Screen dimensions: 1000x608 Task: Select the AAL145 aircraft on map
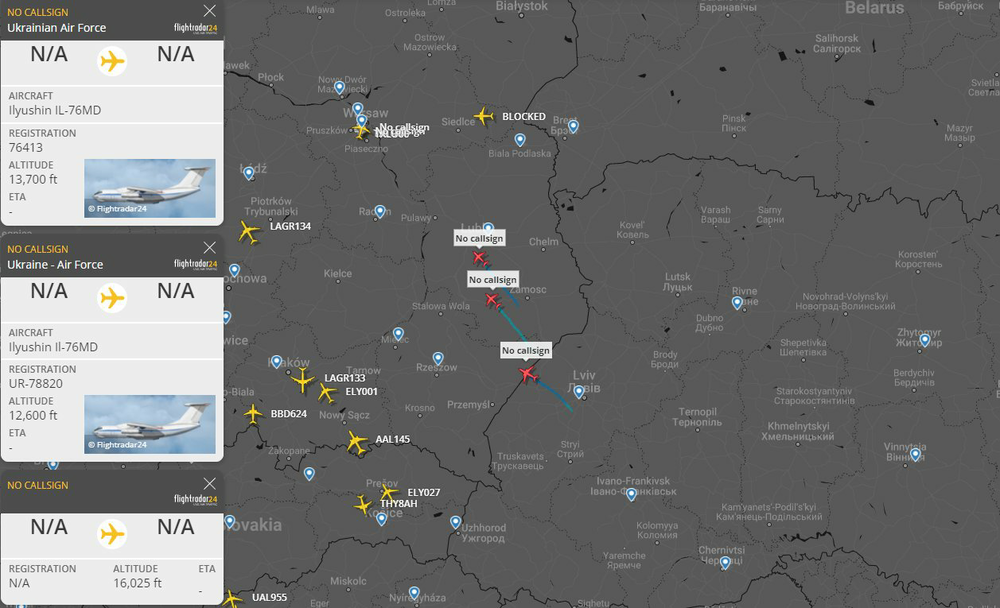point(356,442)
